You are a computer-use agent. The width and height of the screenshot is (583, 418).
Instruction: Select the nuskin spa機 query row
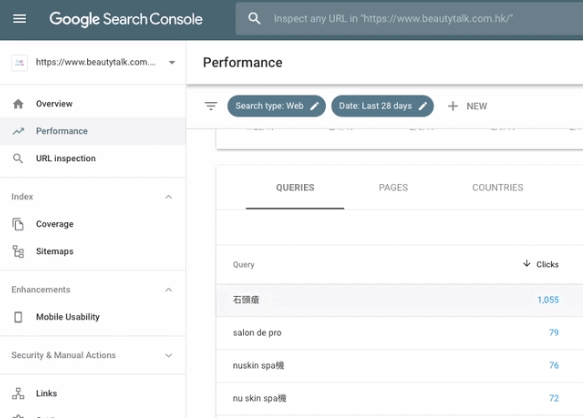click(399, 366)
